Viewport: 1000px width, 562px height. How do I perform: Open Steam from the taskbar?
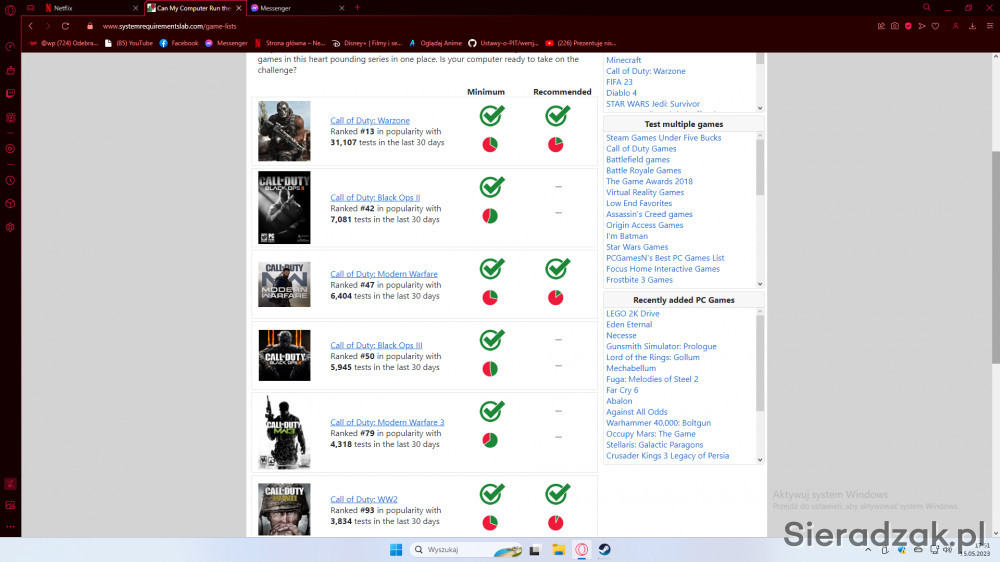pyautogui.click(x=605, y=549)
